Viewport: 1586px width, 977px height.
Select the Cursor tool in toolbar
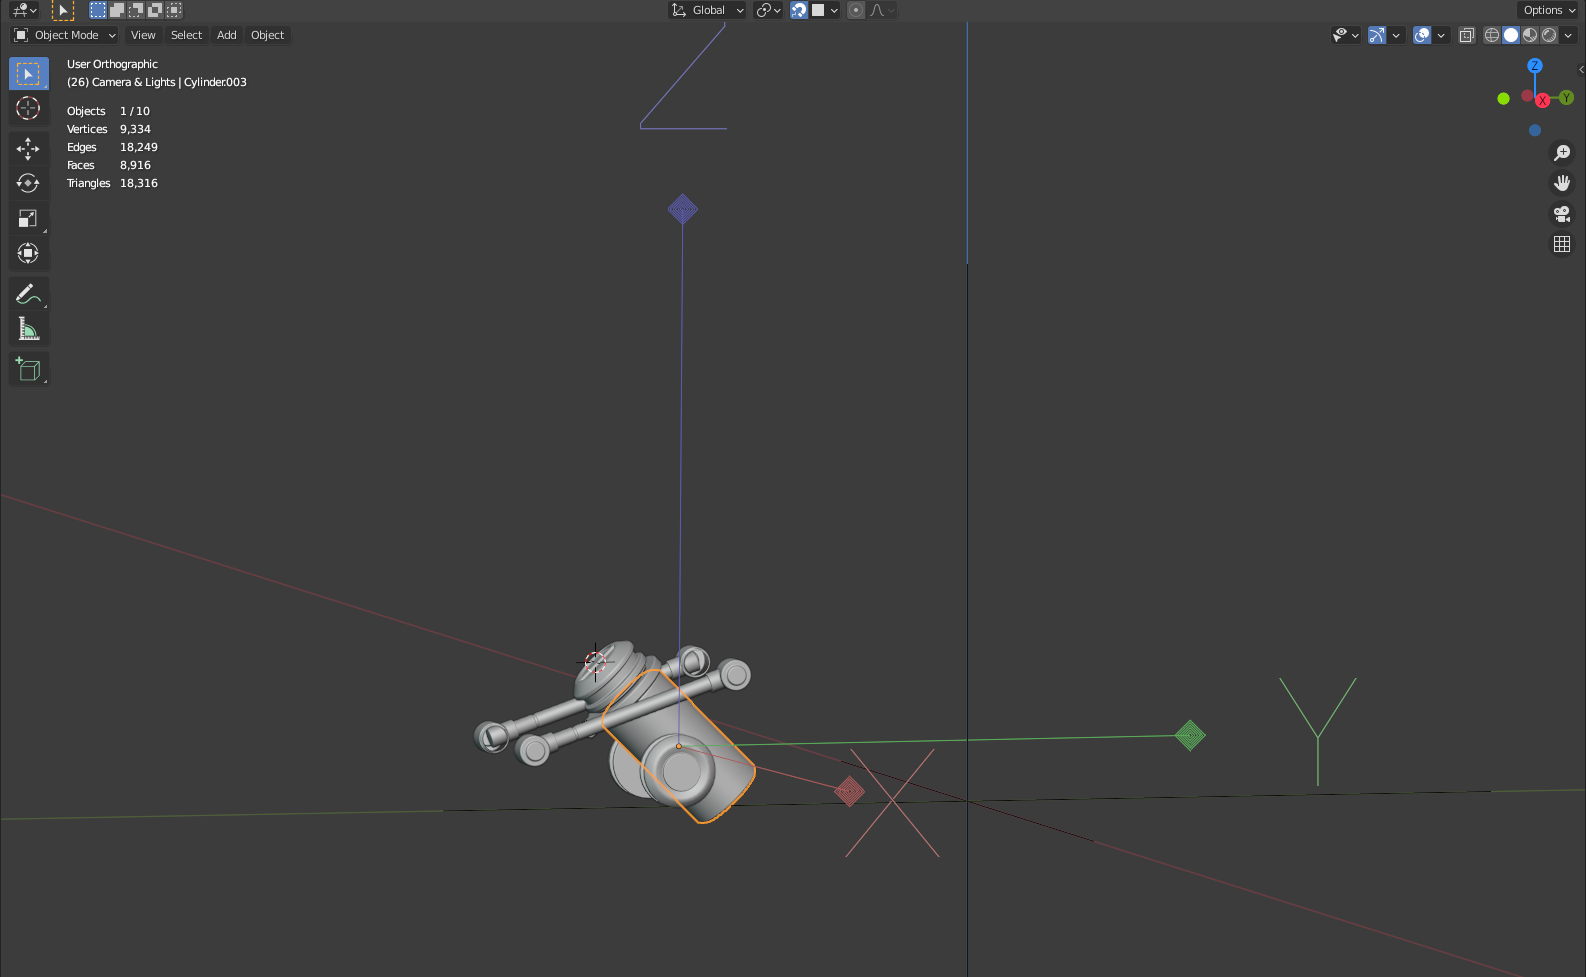pos(28,108)
